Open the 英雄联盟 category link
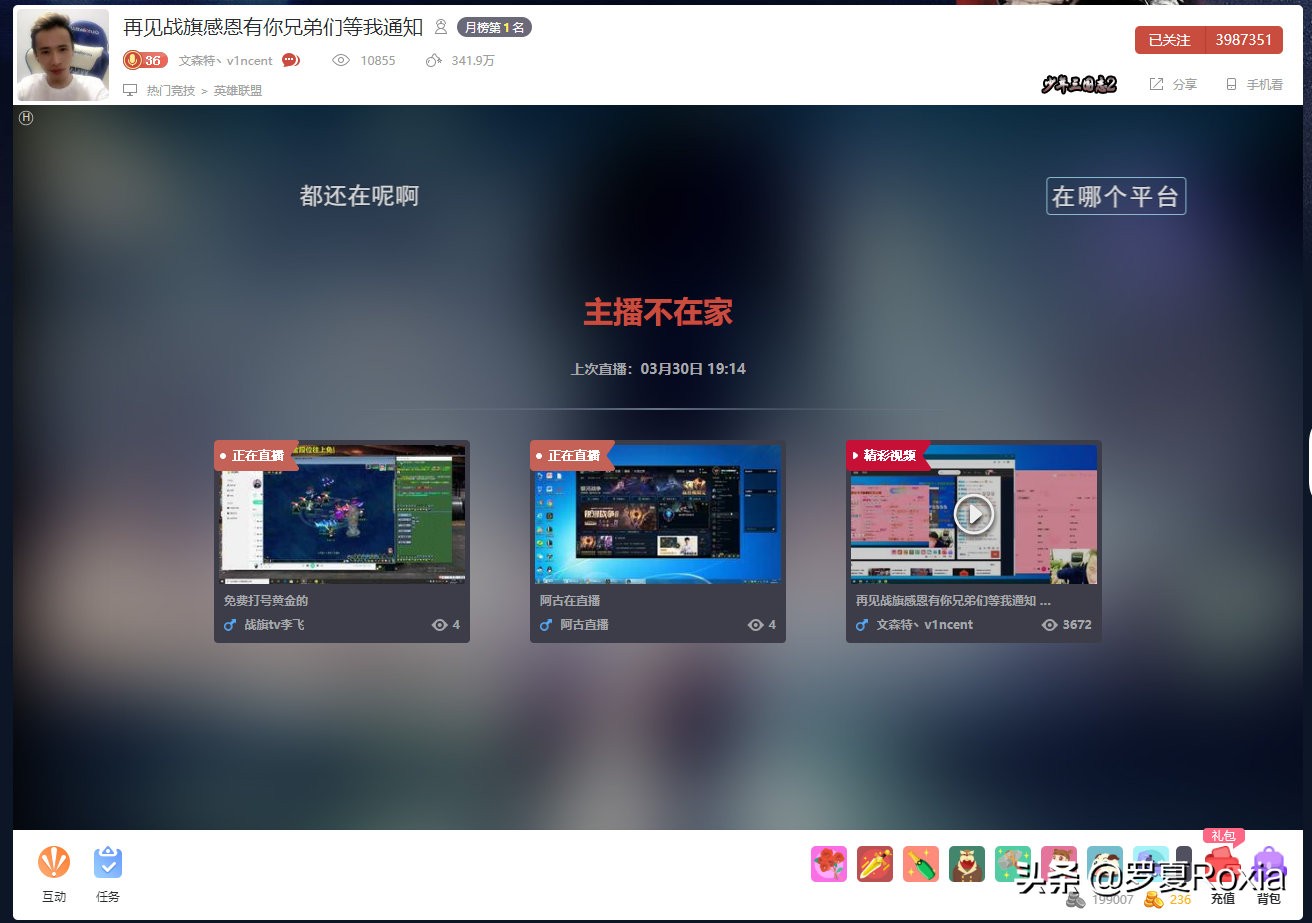Viewport: 1312px width, 923px height. click(x=238, y=90)
